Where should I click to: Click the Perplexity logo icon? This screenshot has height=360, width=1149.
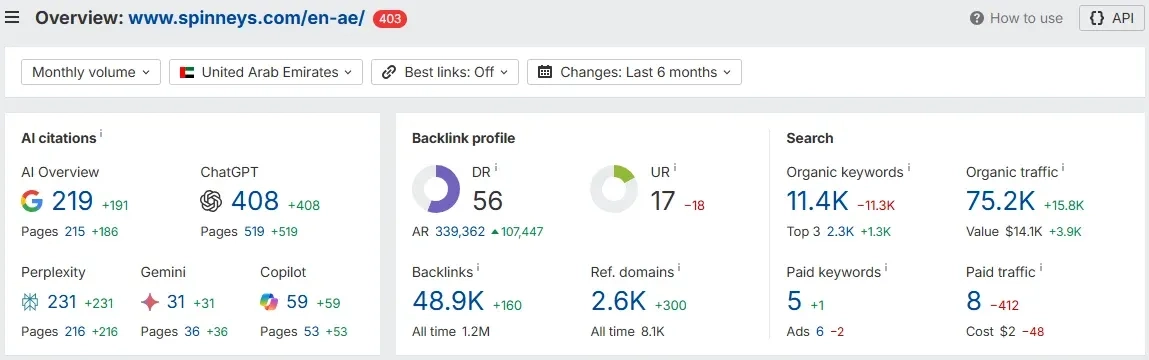[x=31, y=302]
